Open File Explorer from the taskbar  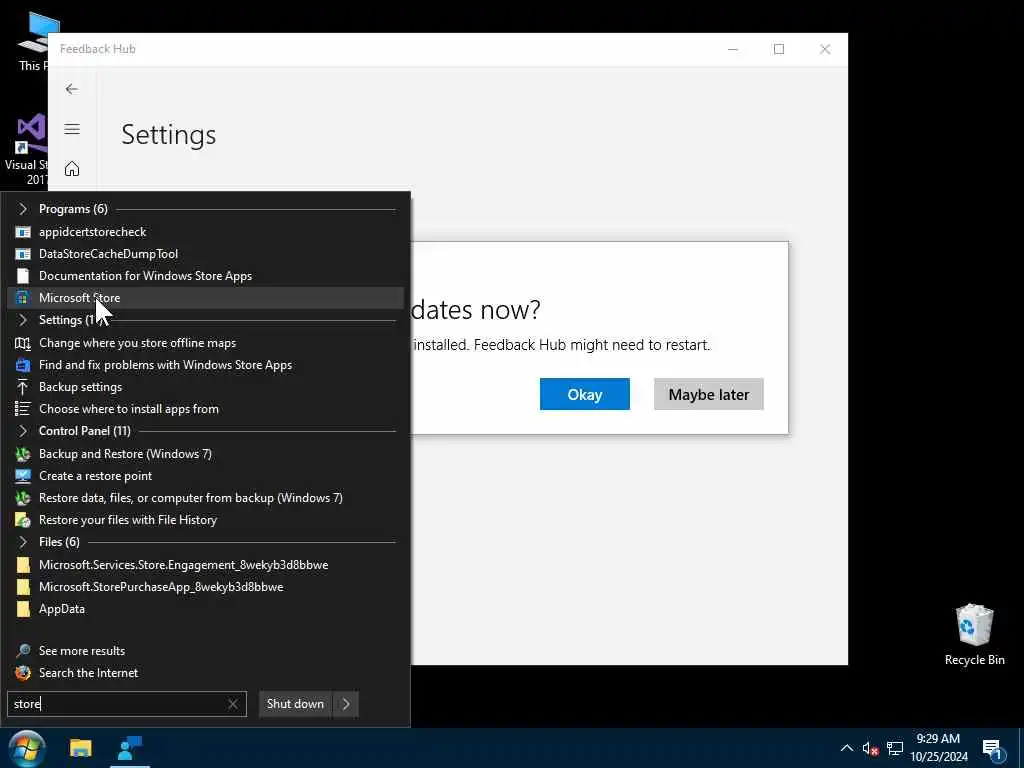click(81, 748)
